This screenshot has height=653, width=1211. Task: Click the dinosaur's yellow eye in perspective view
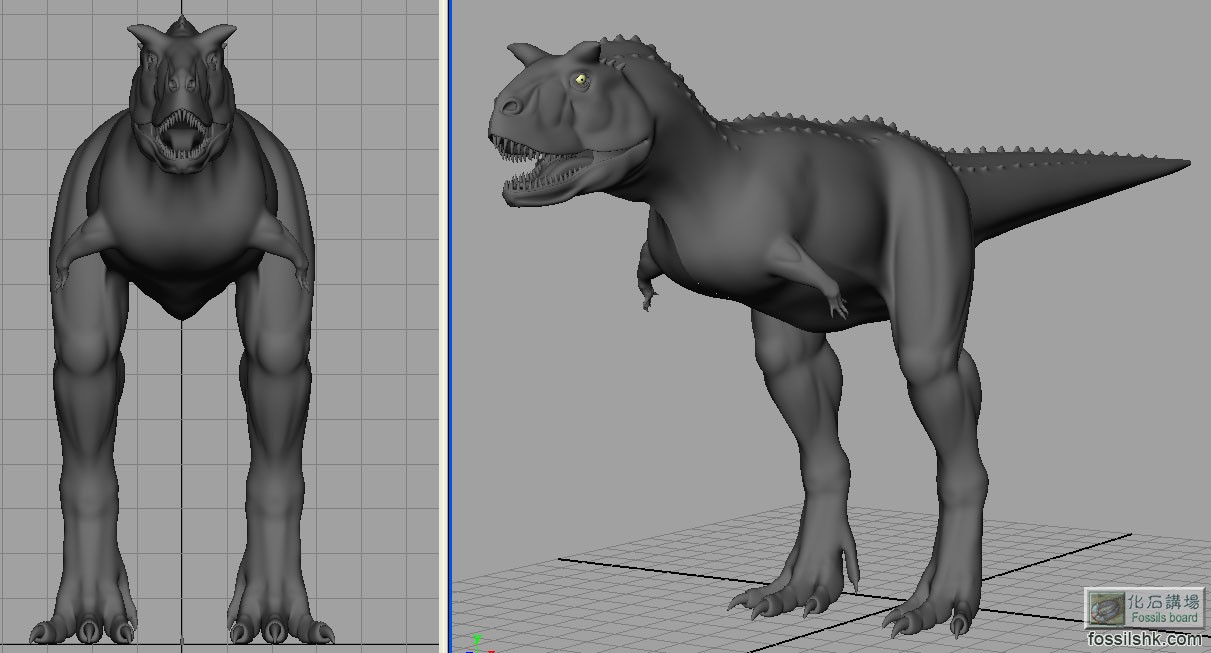(579, 80)
